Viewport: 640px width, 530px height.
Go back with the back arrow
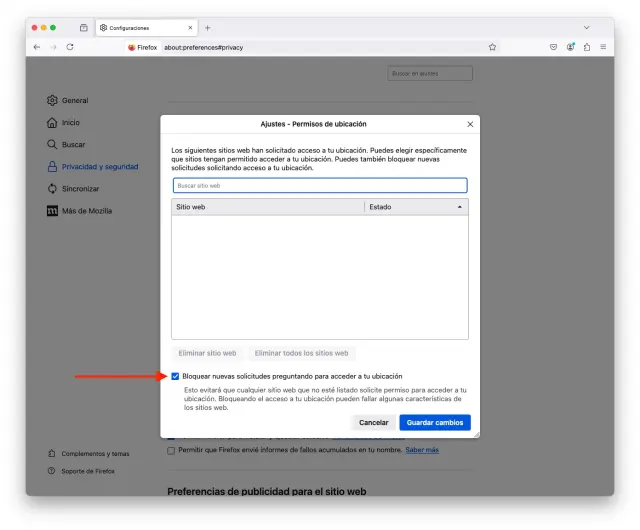[37, 47]
